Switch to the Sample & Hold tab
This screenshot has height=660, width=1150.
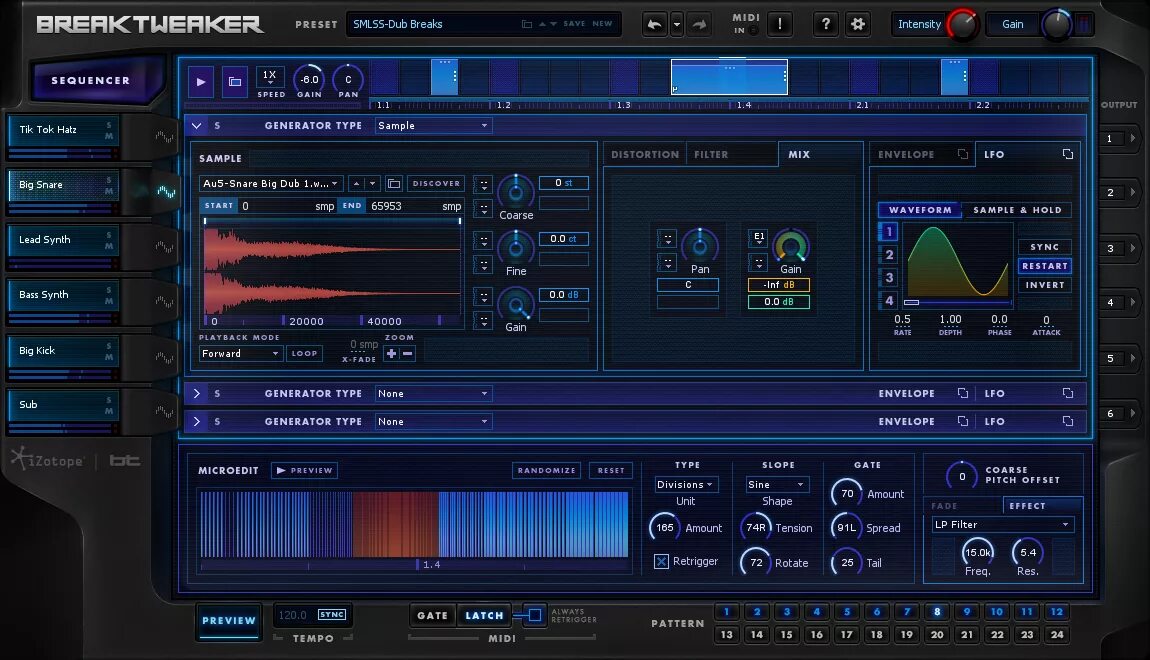pyautogui.click(x=1017, y=210)
